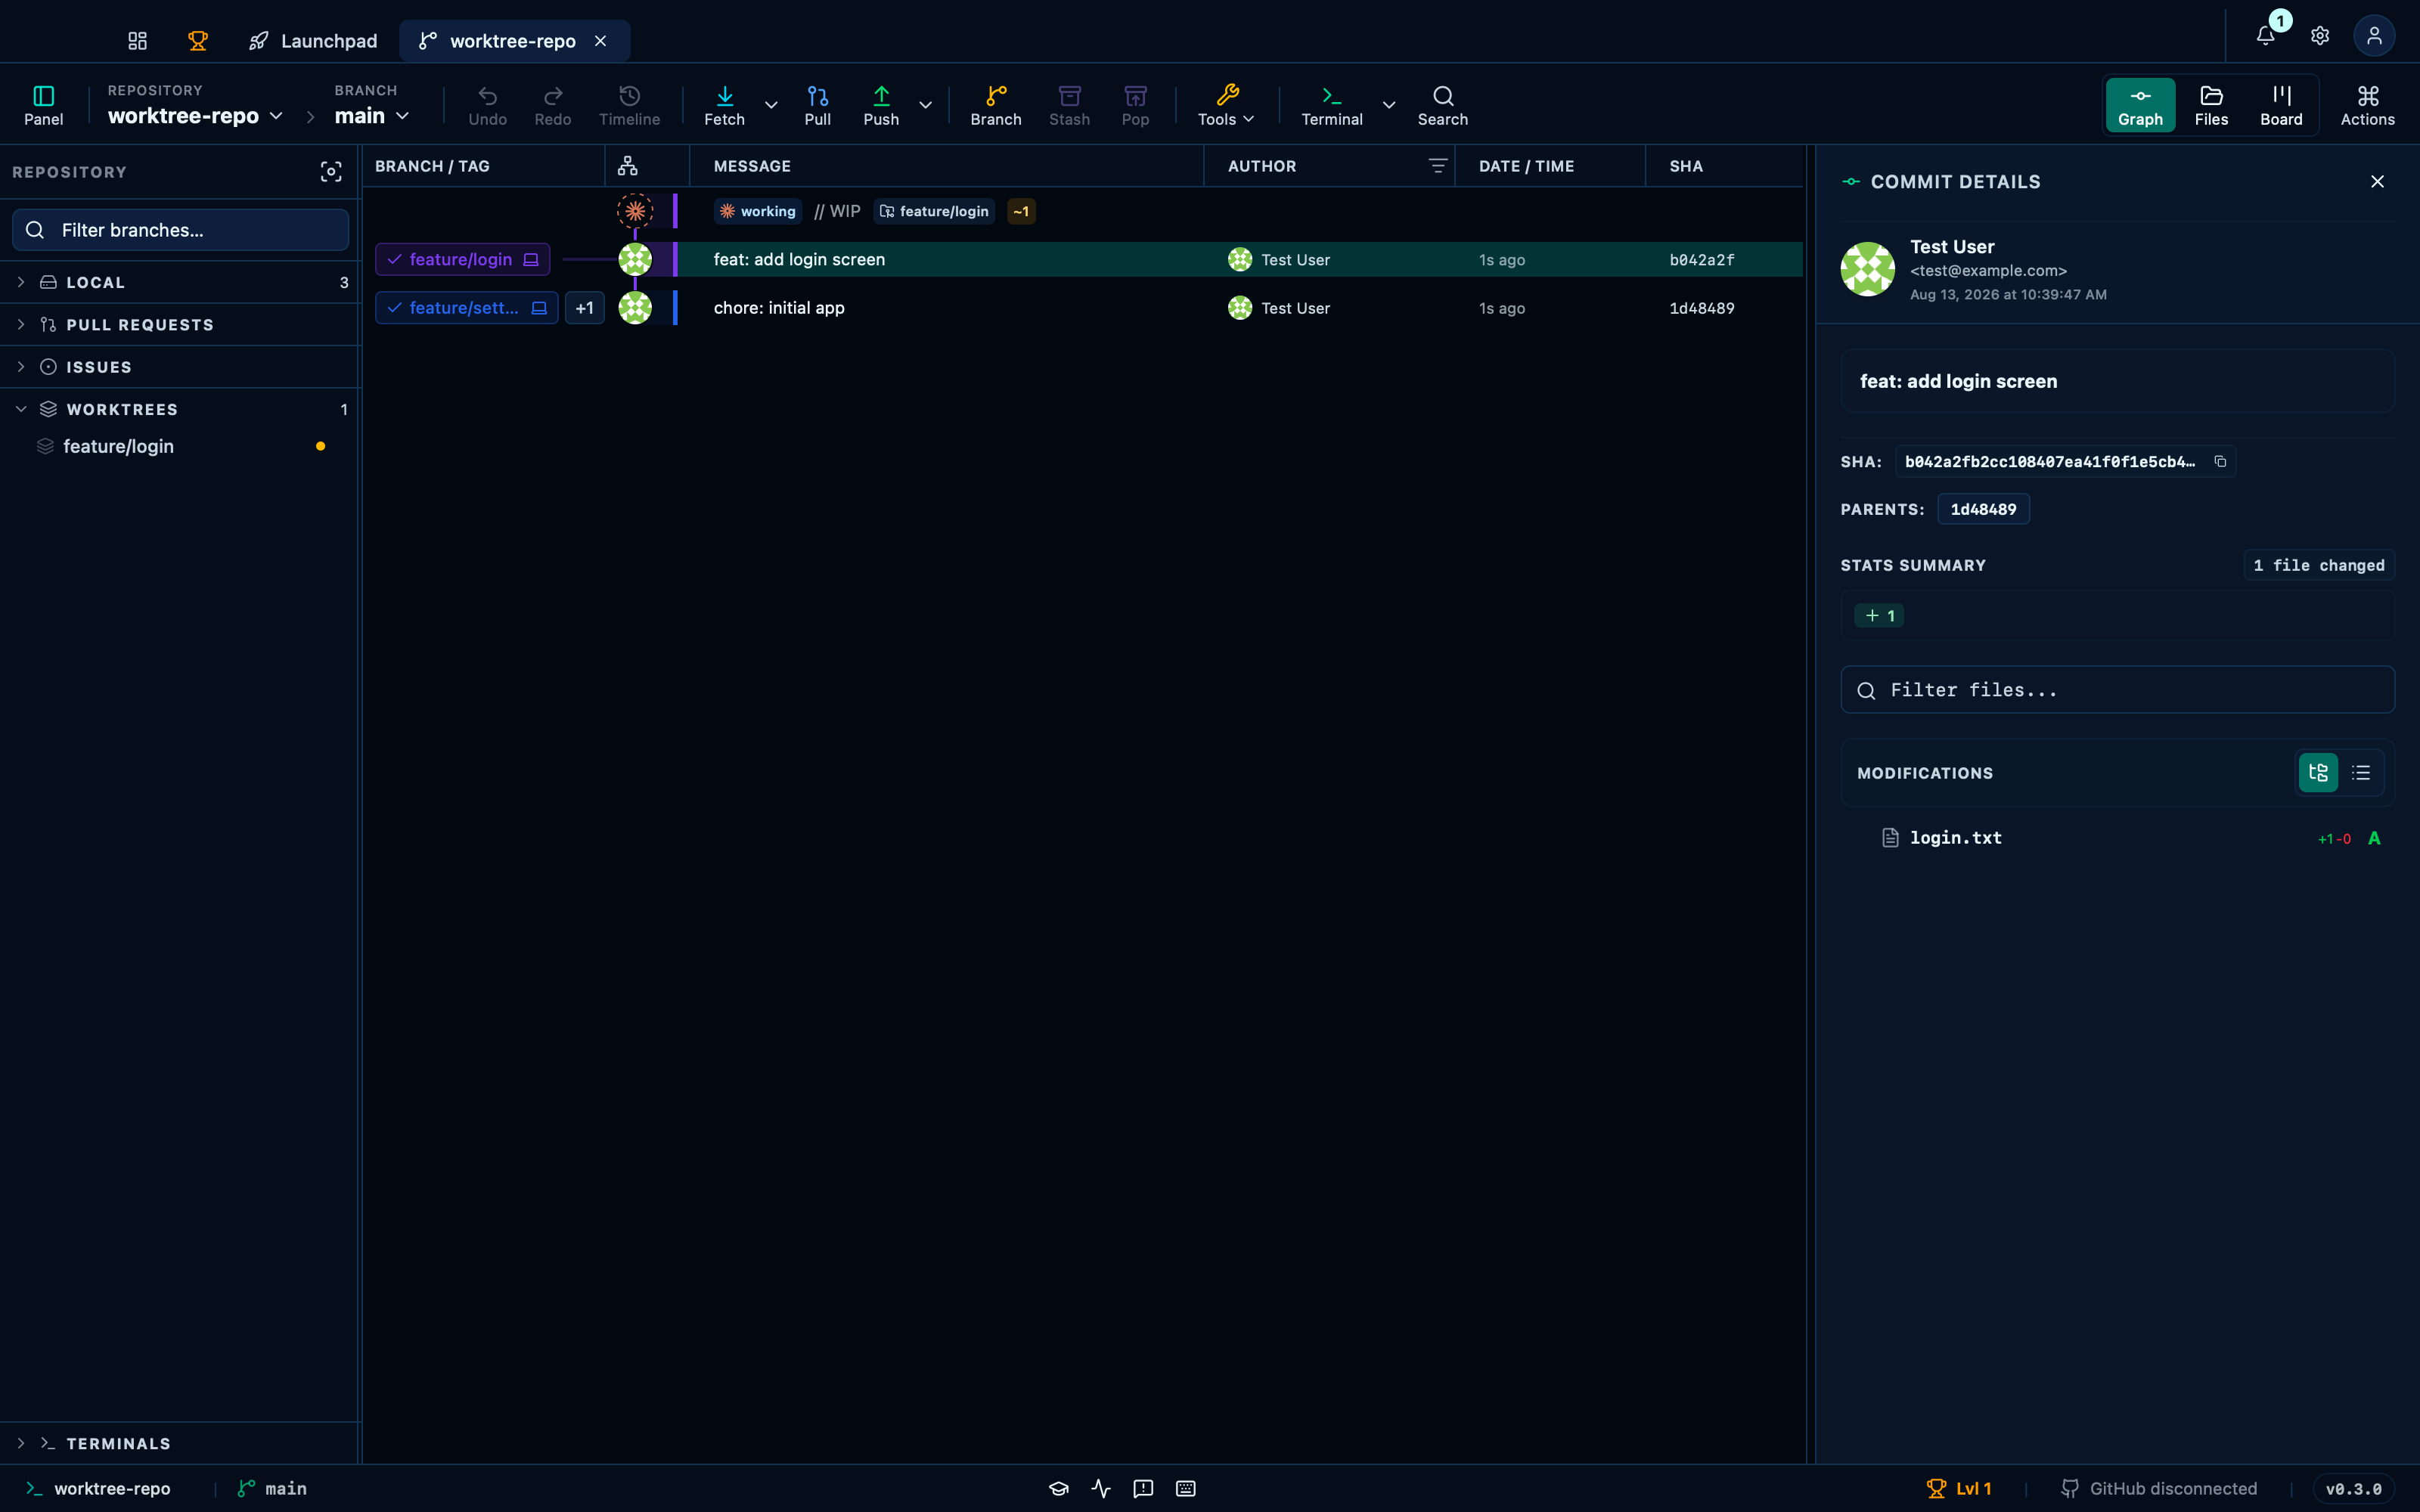Open the Push options dropdown arrow

[926, 105]
